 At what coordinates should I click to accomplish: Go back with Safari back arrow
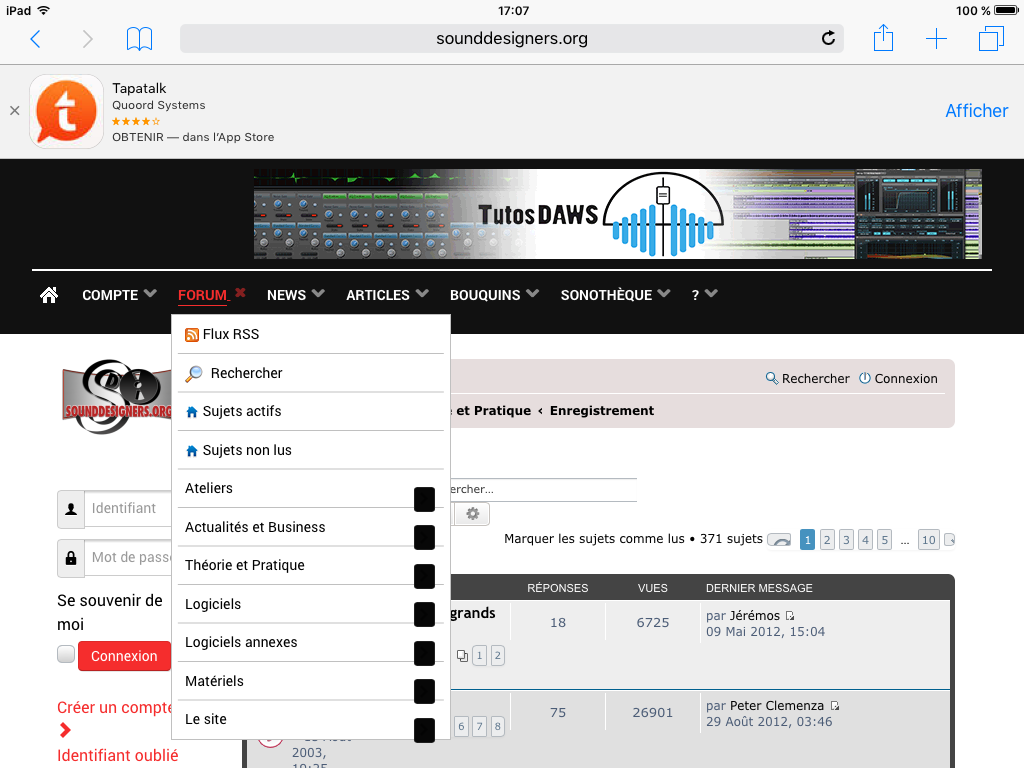point(36,39)
